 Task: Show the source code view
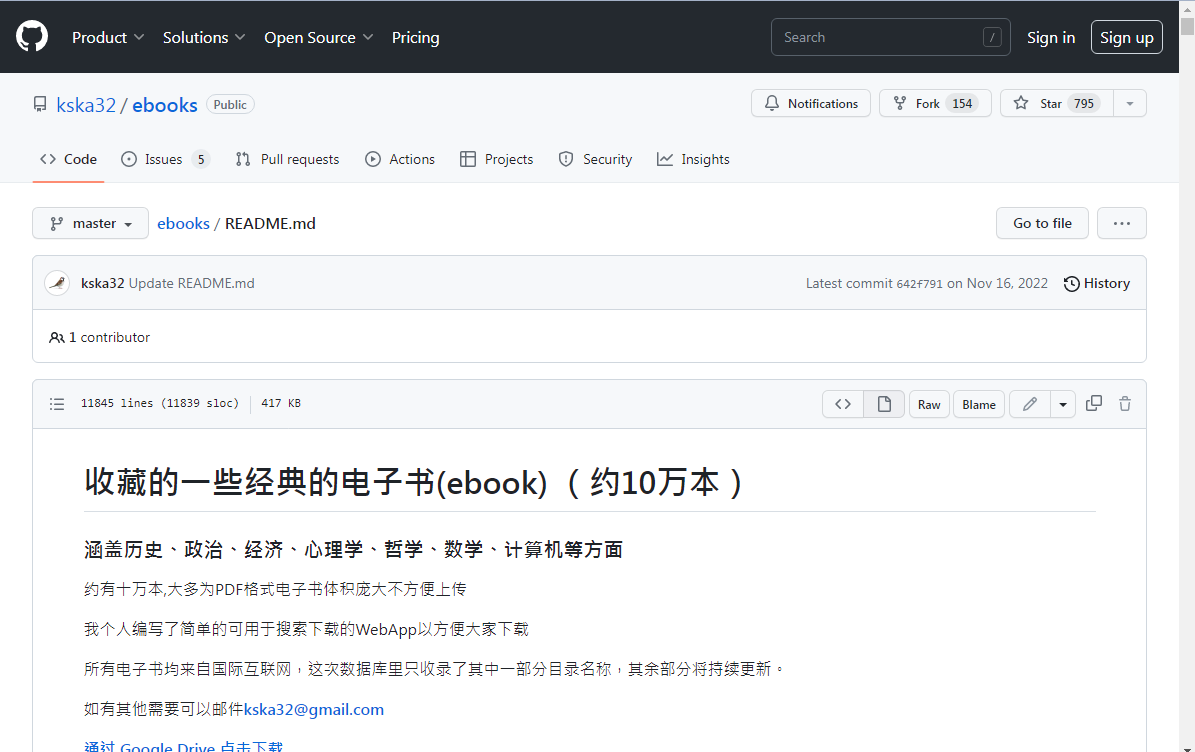[x=843, y=404]
